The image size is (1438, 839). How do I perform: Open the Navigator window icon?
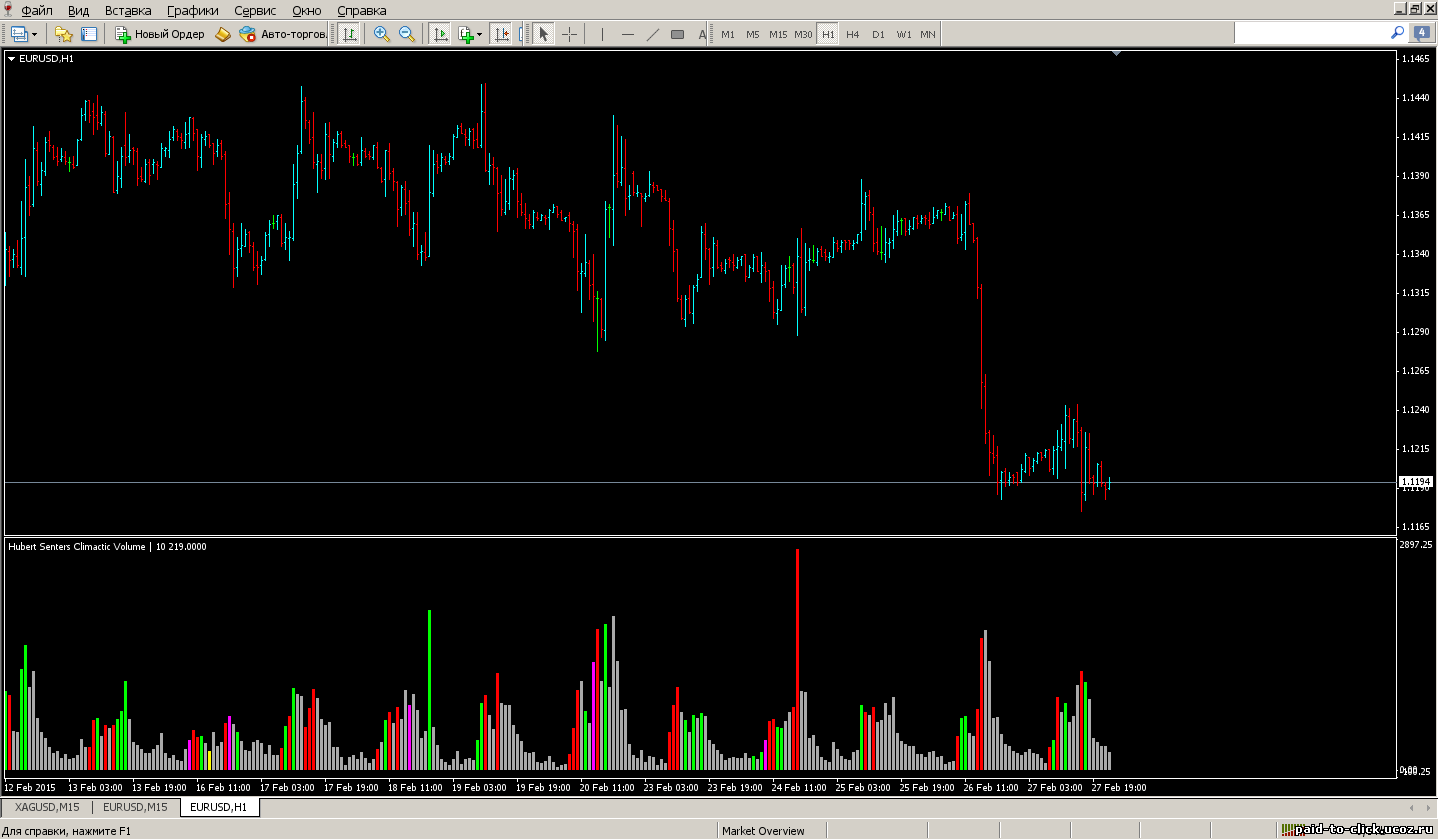[89, 34]
